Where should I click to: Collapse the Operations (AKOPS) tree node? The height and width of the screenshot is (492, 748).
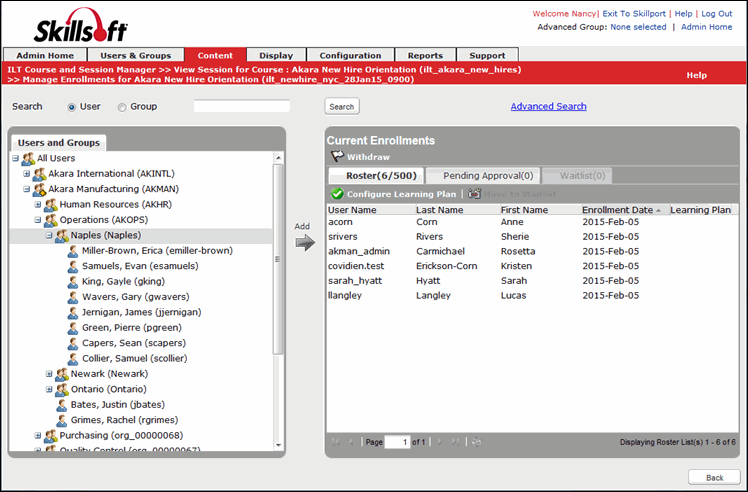tap(38, 220)
